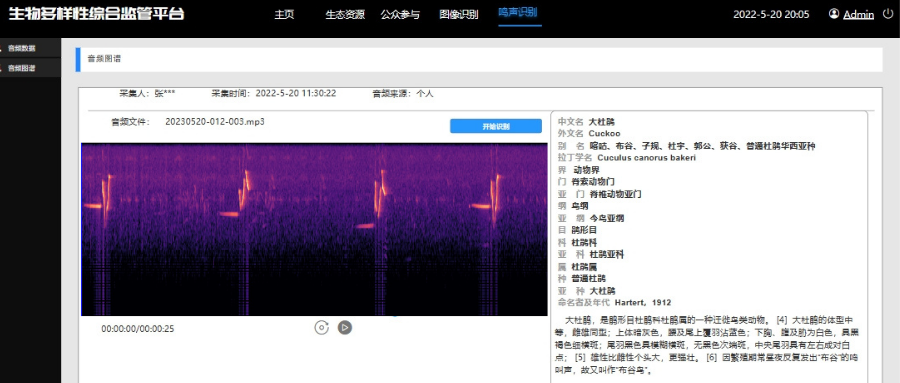Click the collection time 2022-5-20 11:30:22

[296, 93]
